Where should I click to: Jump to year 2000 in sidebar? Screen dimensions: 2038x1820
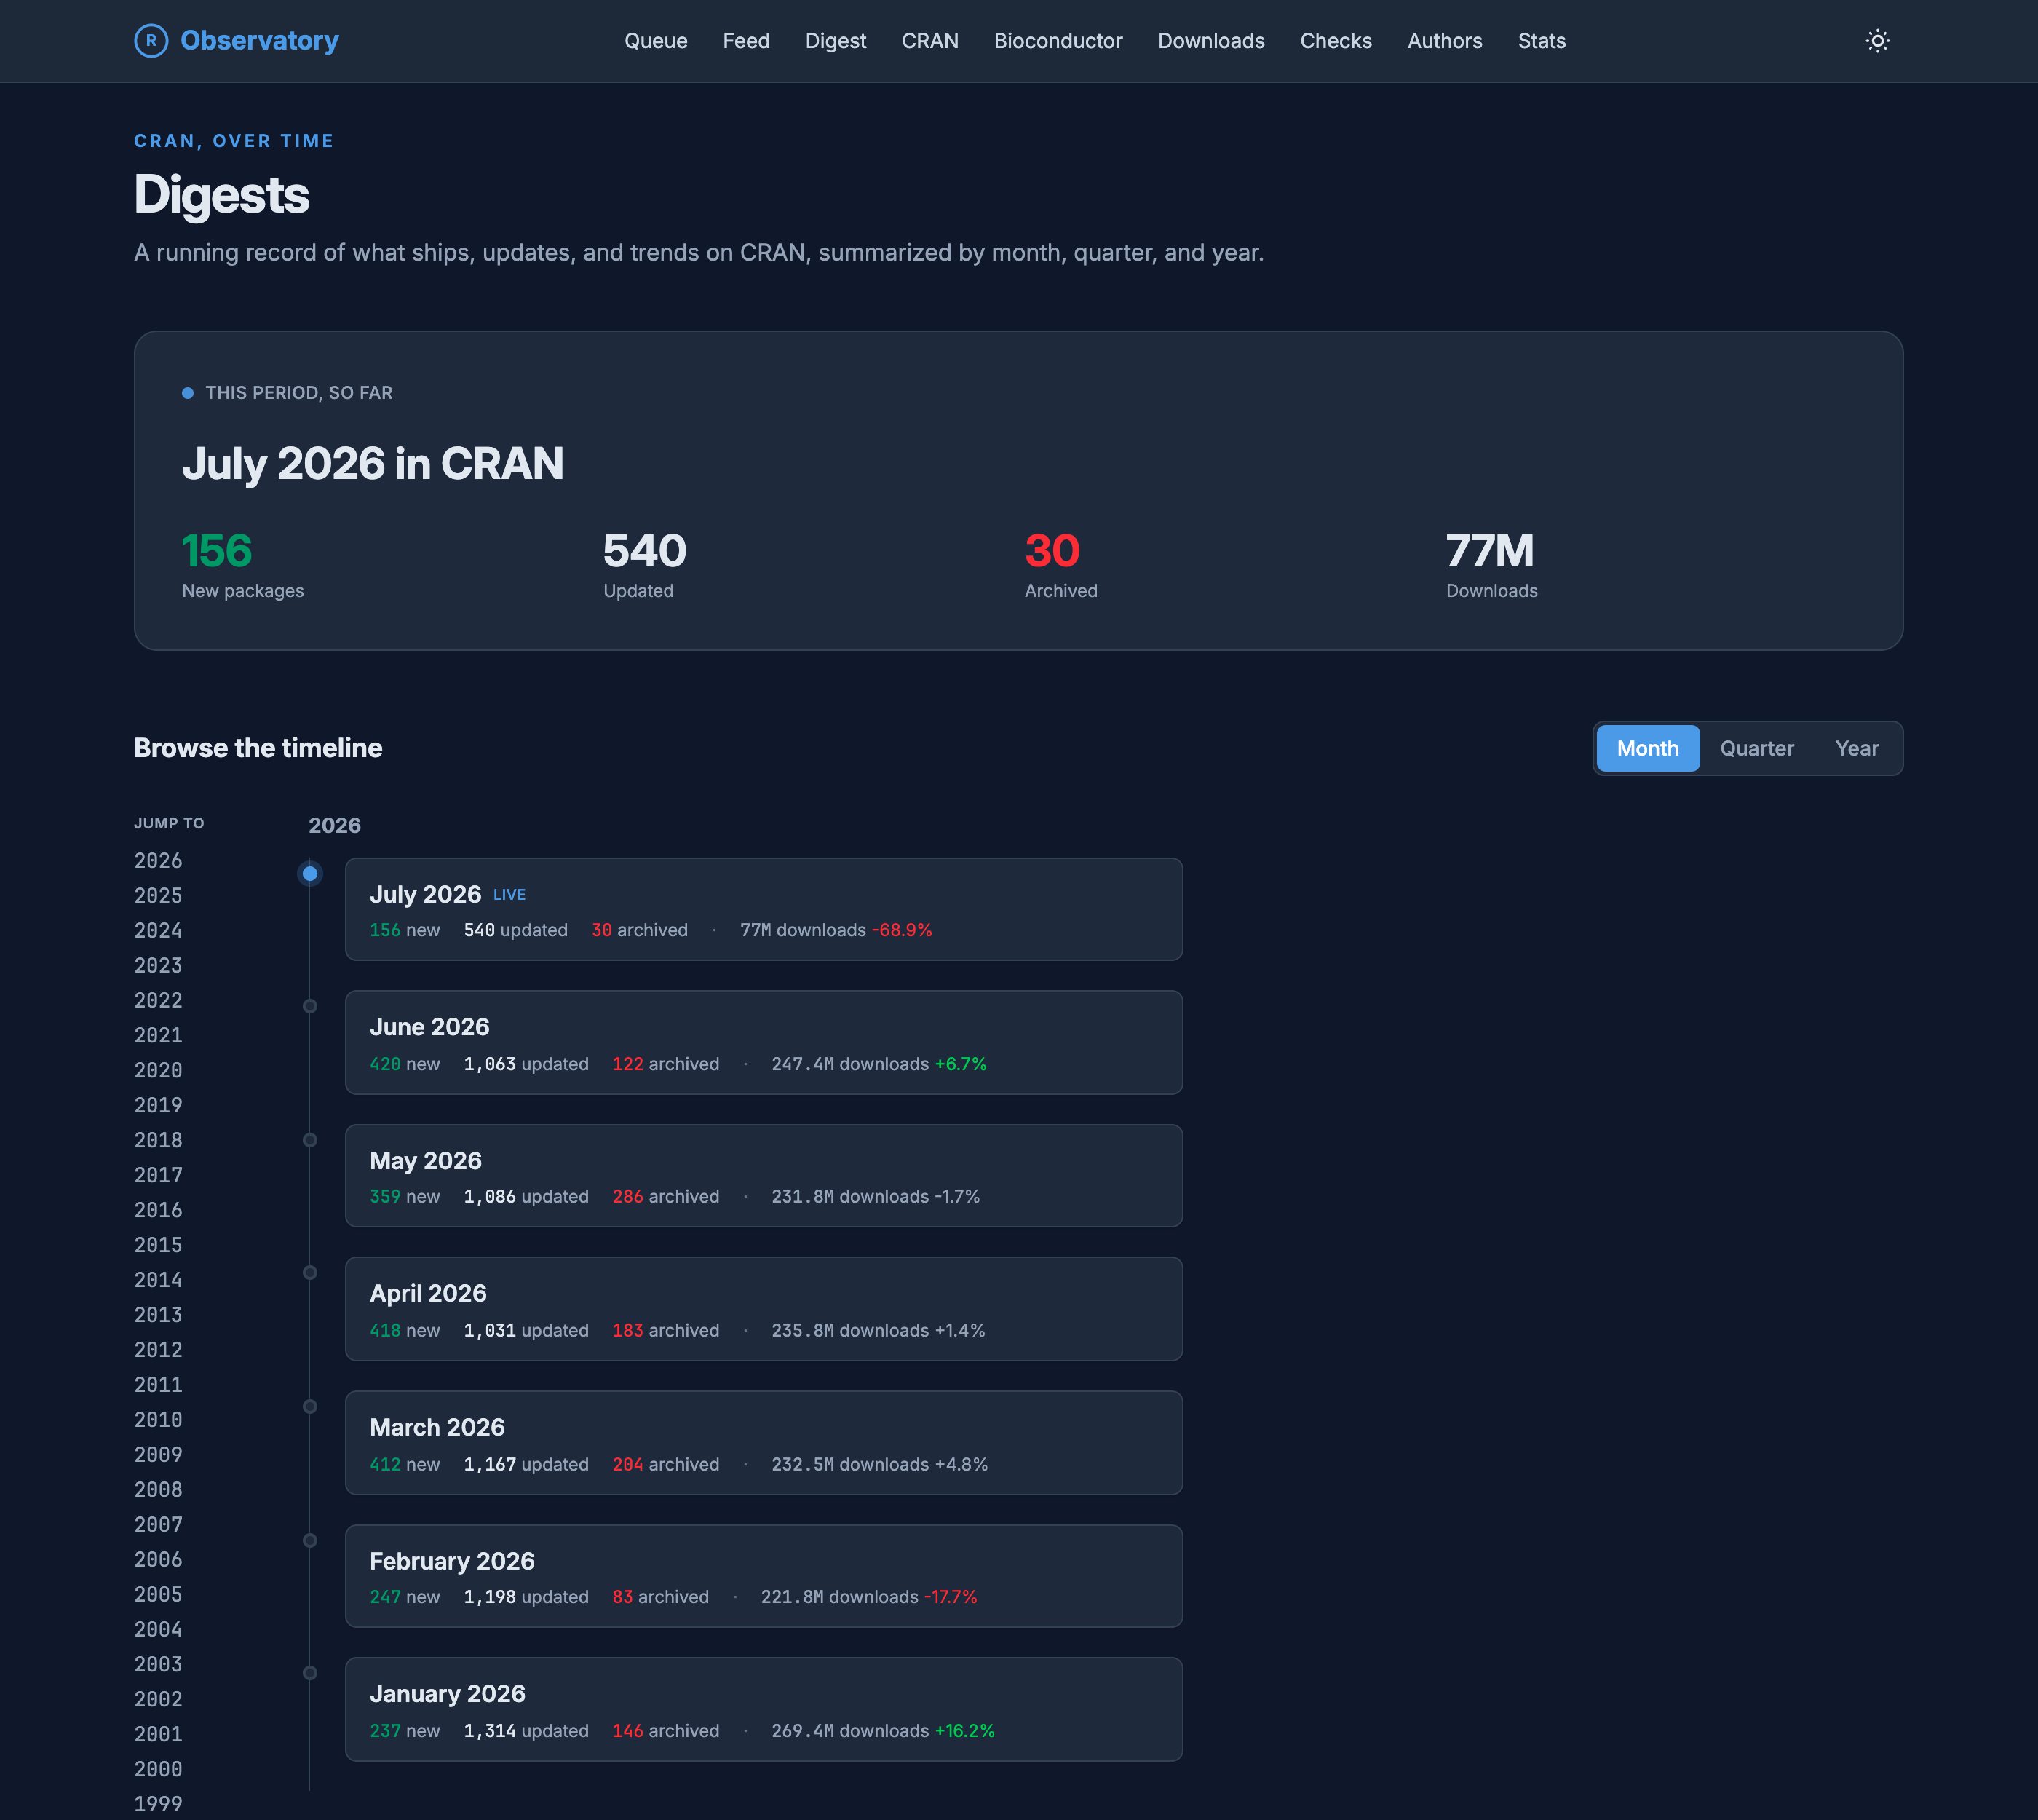tap(158, 1771)
